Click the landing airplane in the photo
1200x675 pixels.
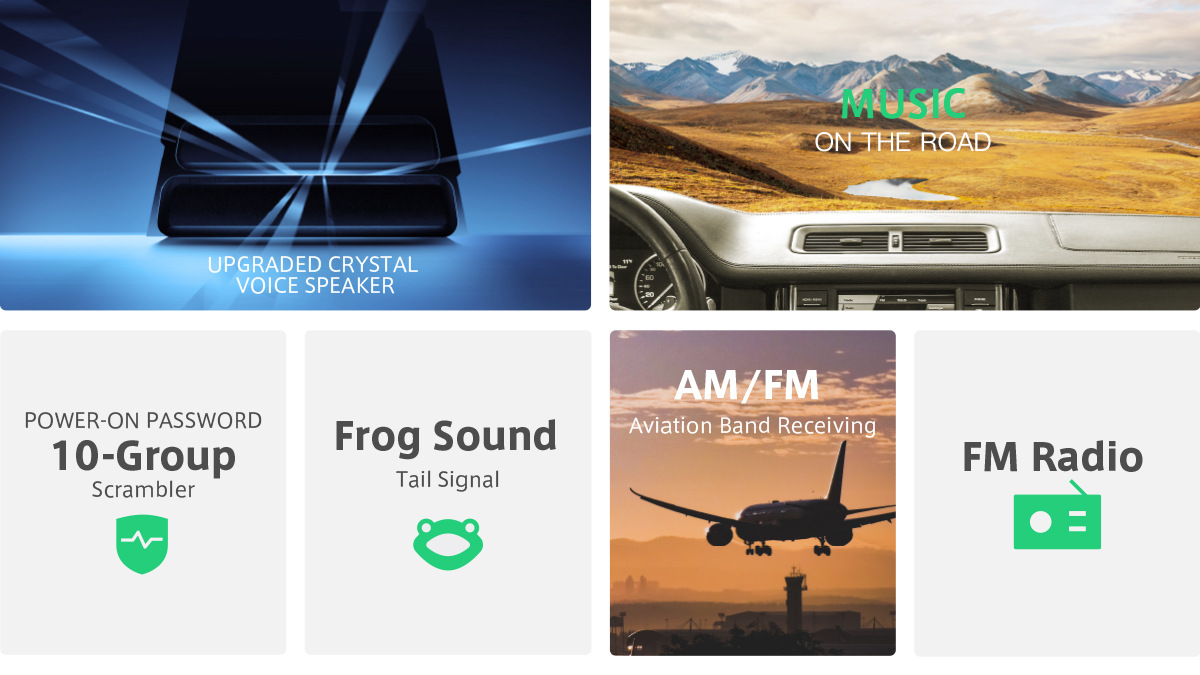(765, 510)
